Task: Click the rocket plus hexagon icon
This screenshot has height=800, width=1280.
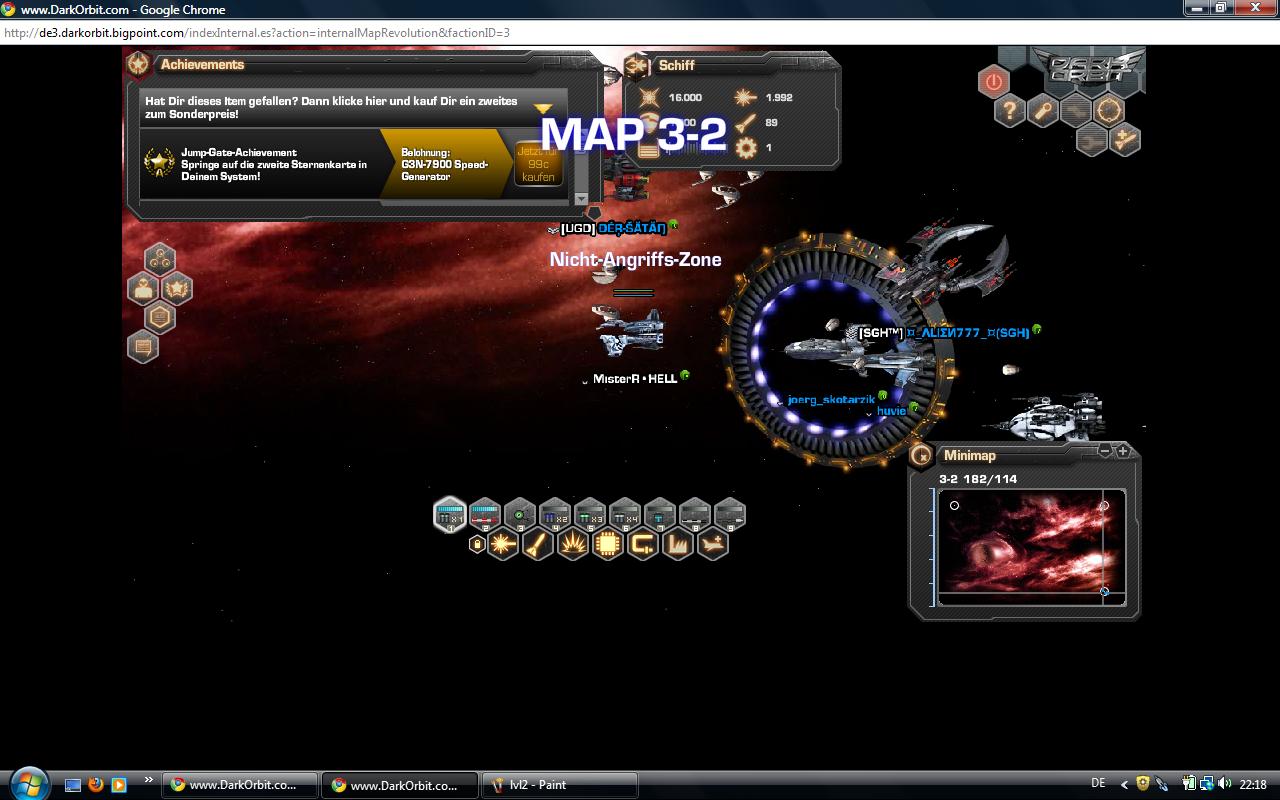Action: 1126,140
